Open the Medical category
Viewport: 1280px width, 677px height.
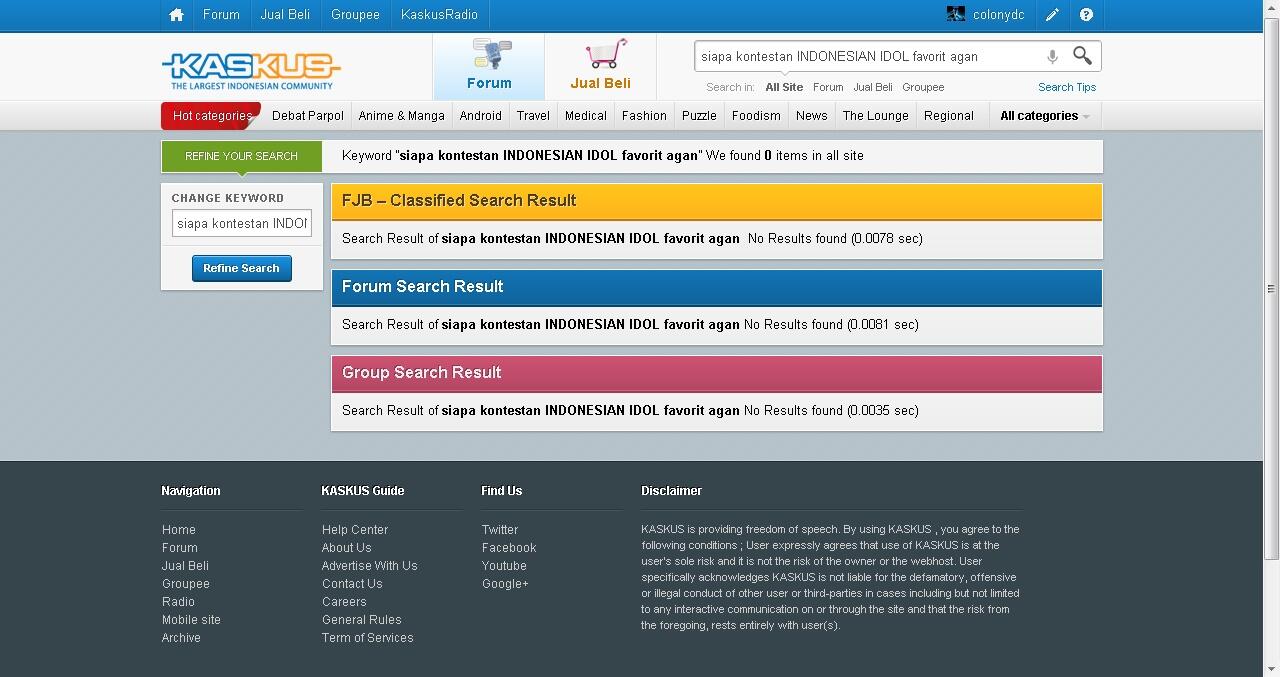586,116
